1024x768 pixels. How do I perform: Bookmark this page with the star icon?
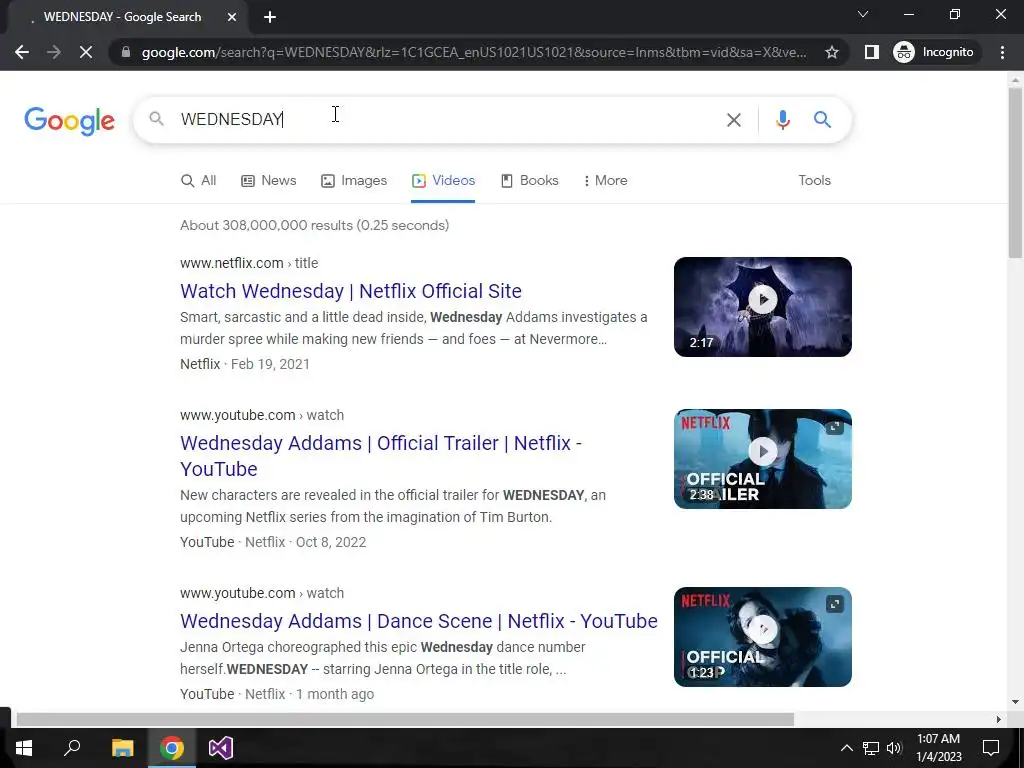(x=831, y=52)
